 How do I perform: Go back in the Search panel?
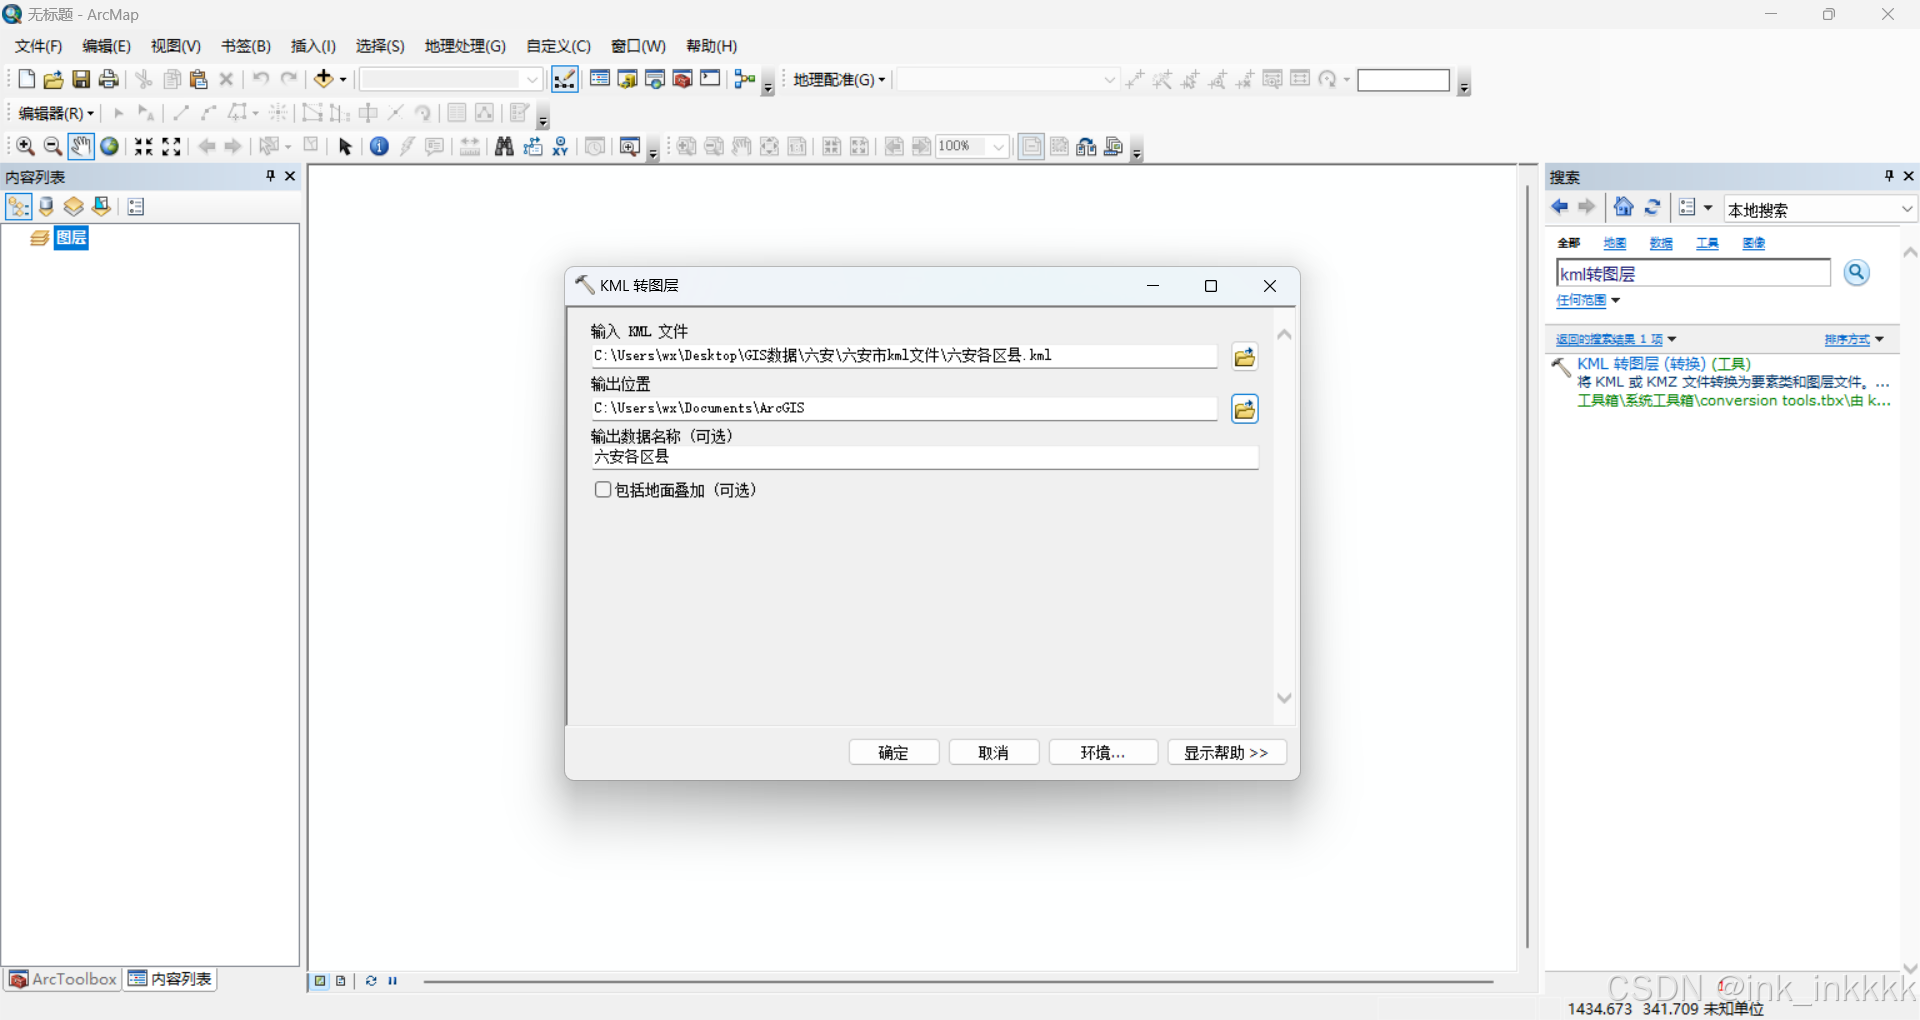1559,207
